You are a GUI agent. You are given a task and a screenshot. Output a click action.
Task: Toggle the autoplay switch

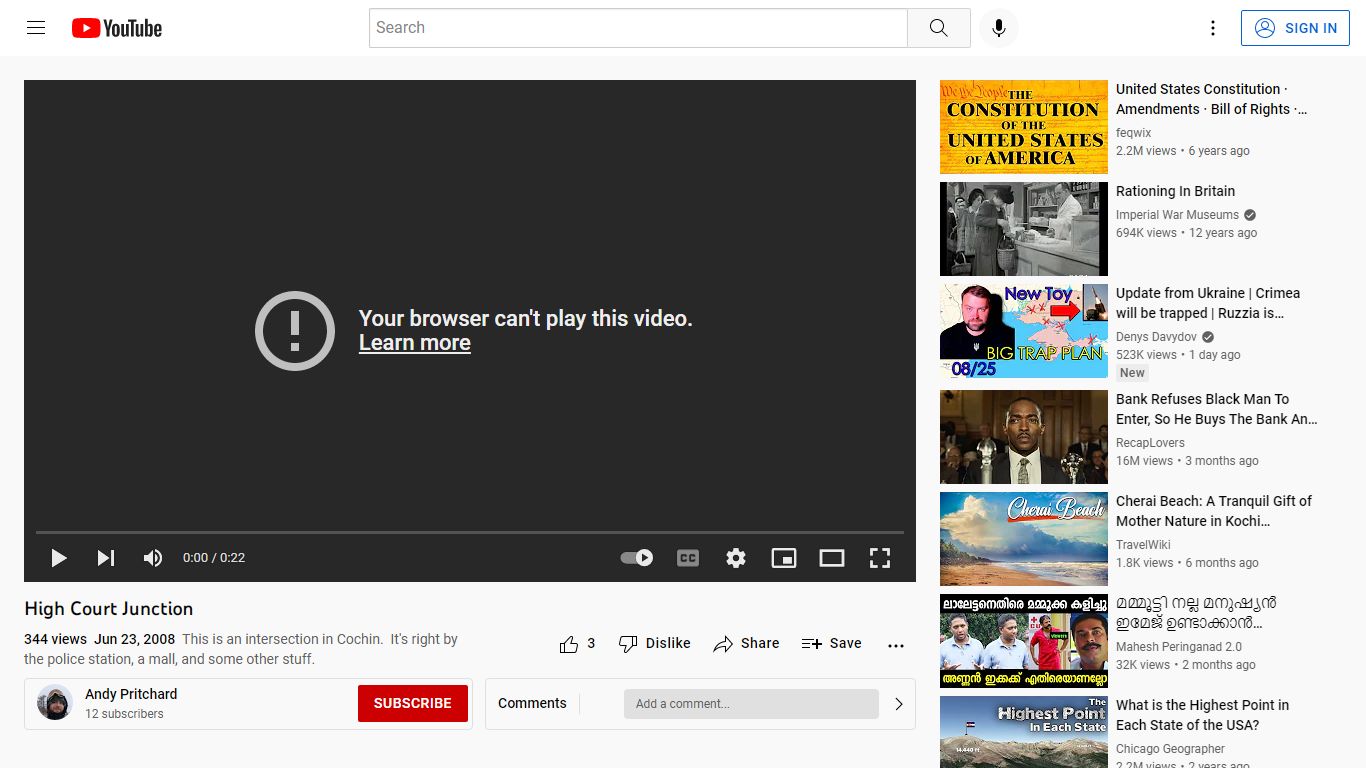click(x=637, y=558)
